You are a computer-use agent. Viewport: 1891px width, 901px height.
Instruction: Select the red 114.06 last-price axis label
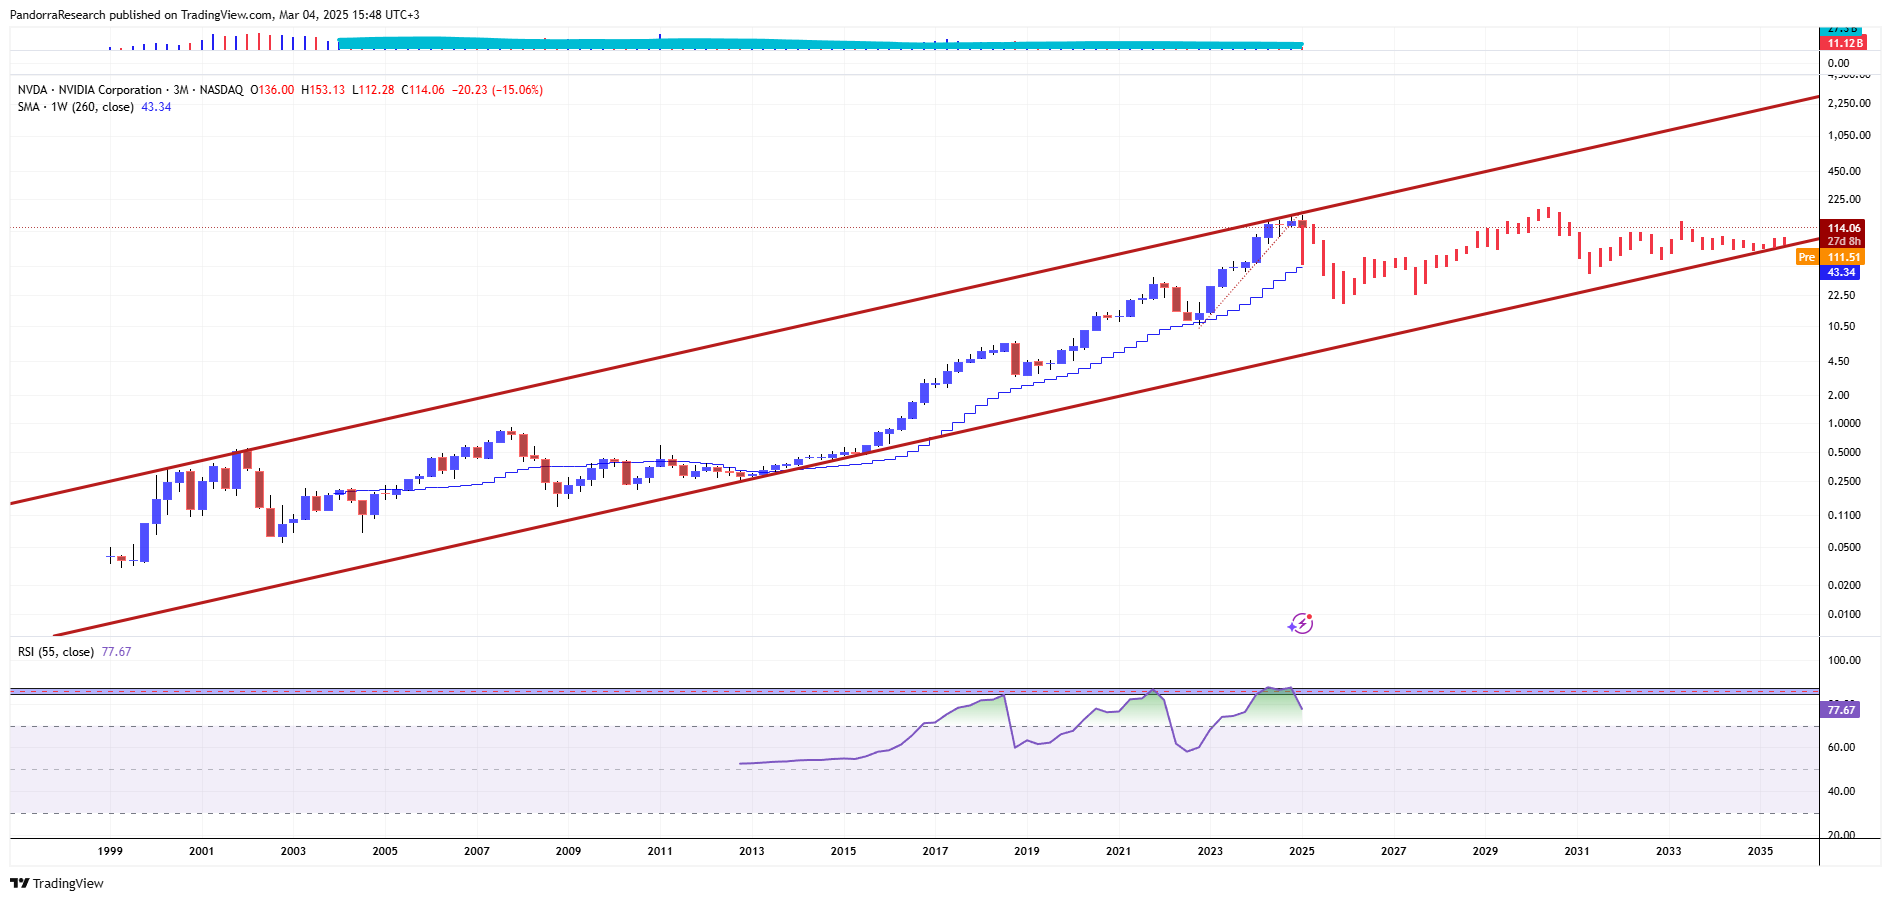[1842, 228]
